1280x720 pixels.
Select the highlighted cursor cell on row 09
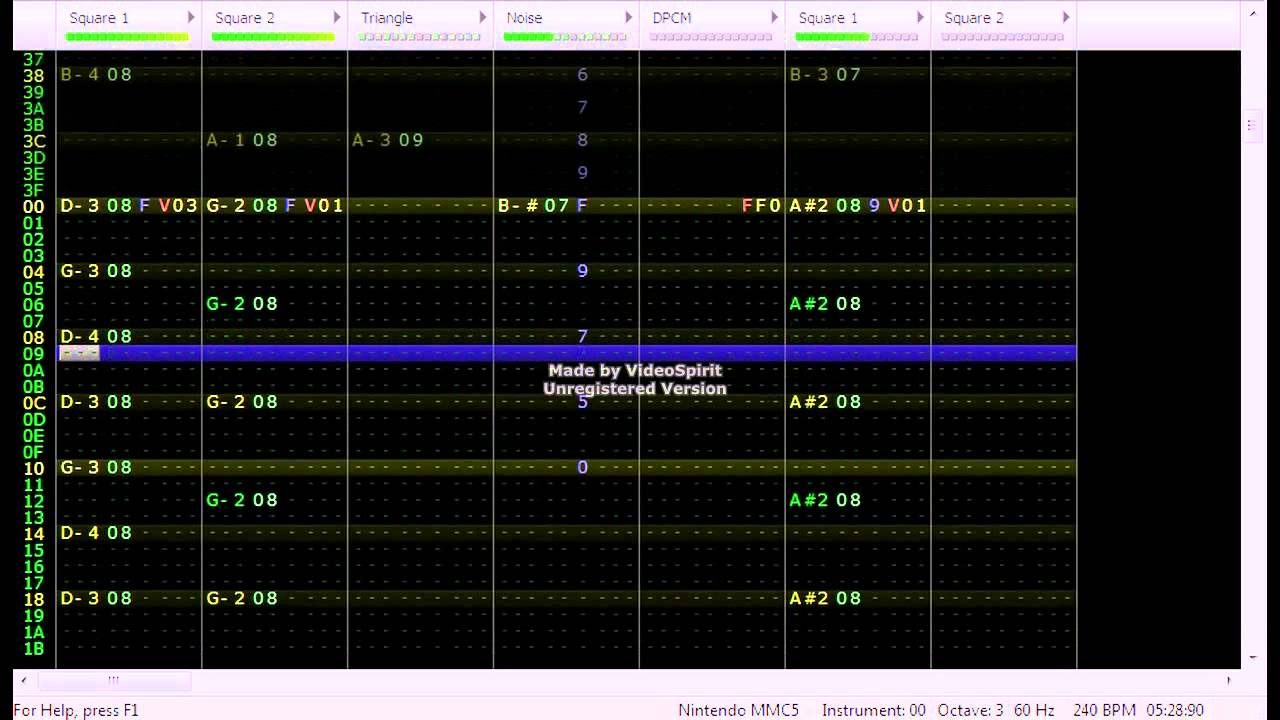(x=80, y=353)
